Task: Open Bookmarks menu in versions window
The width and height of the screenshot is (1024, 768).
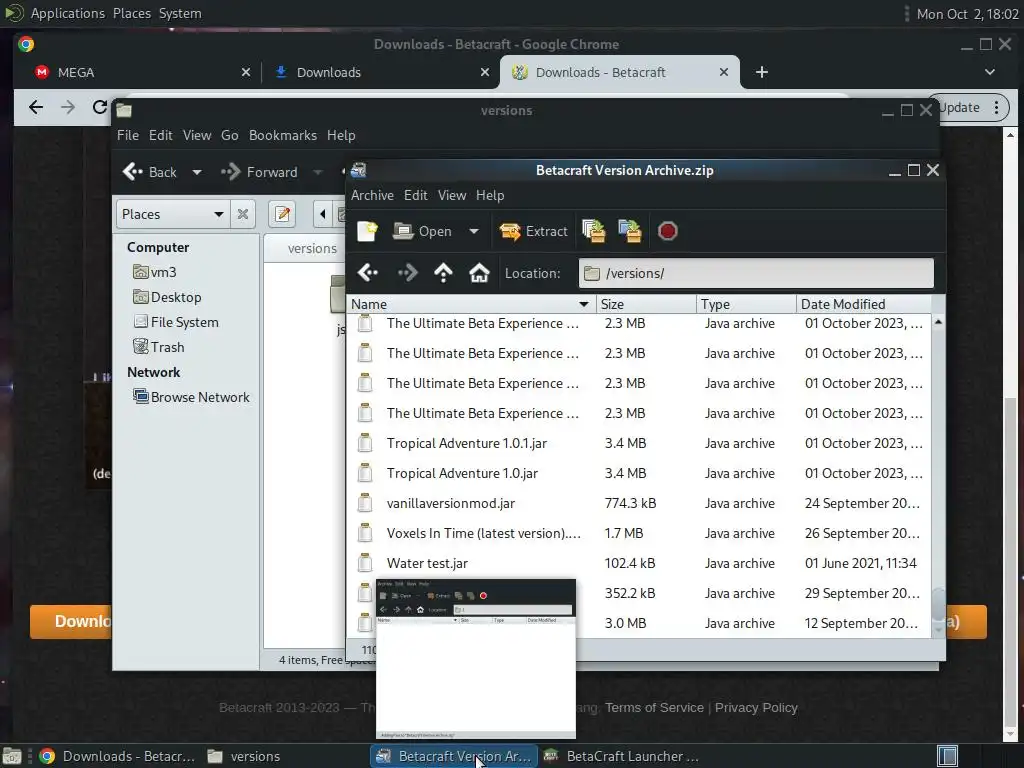Action: (x=283, y=135)
